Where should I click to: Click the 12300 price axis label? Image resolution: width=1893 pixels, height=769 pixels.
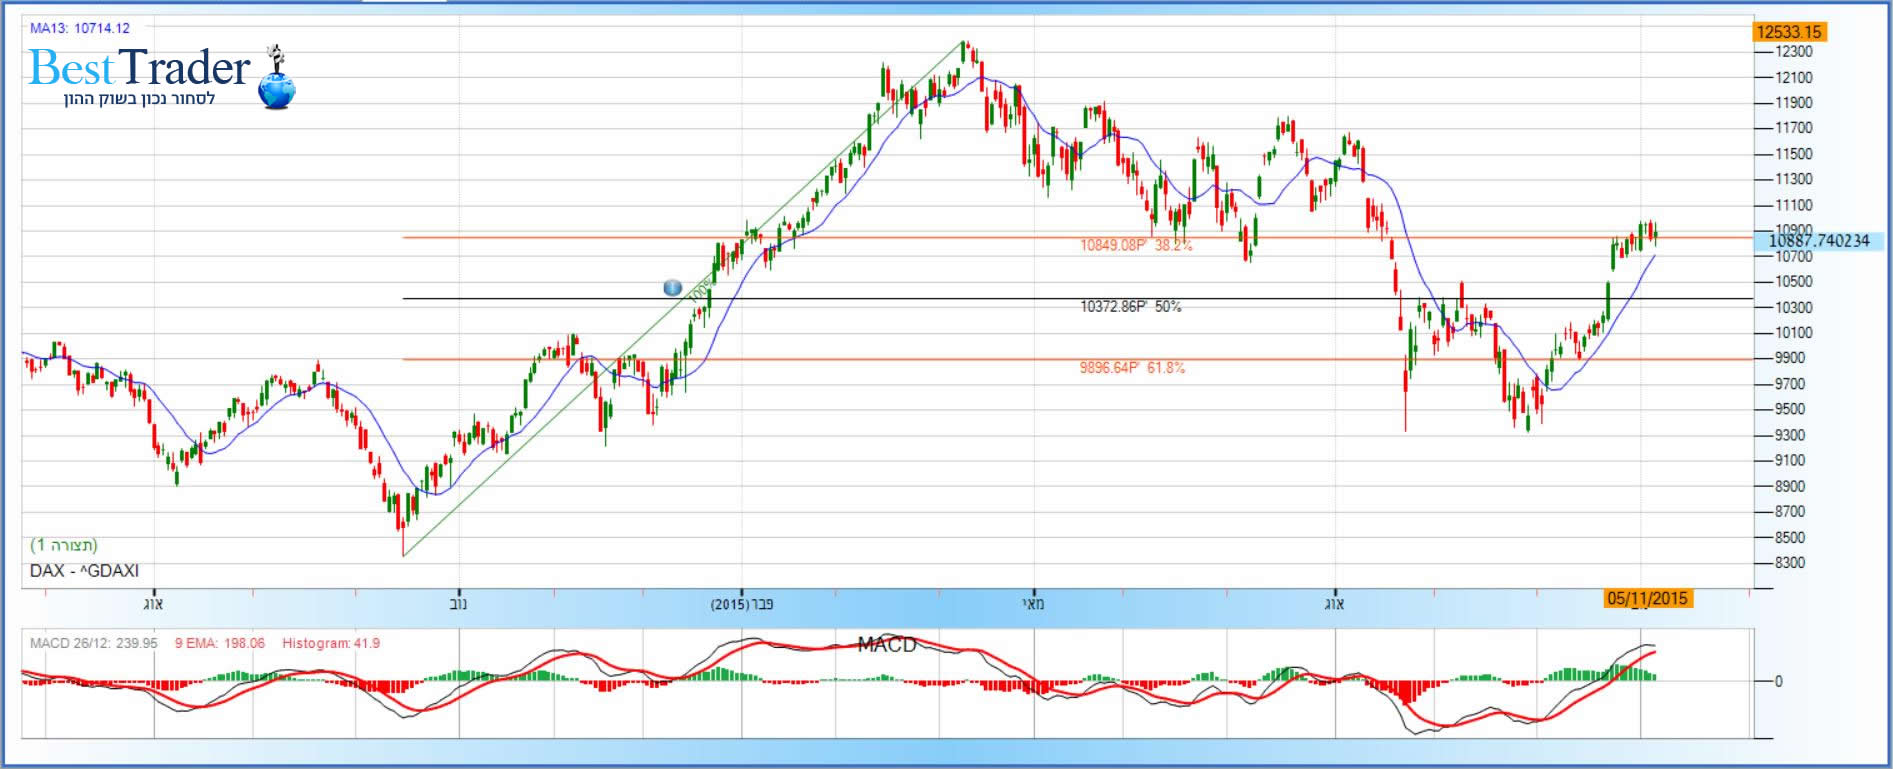click(1794, 52)
